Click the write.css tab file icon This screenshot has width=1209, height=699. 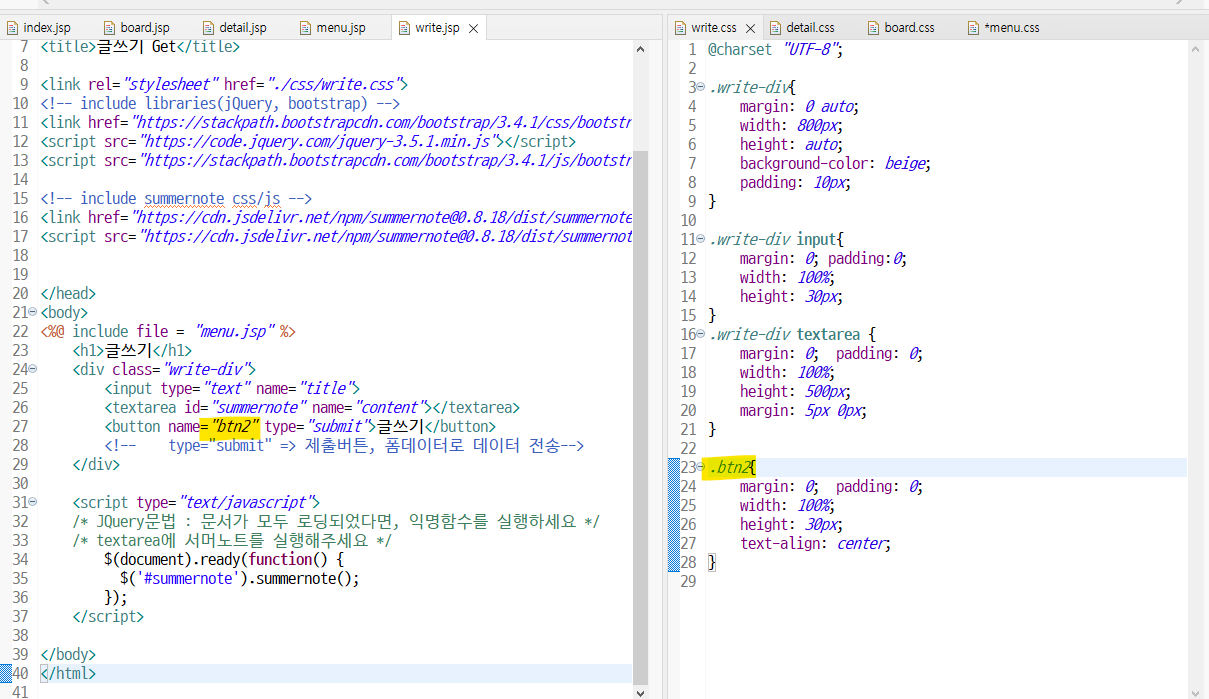point(680,28)
